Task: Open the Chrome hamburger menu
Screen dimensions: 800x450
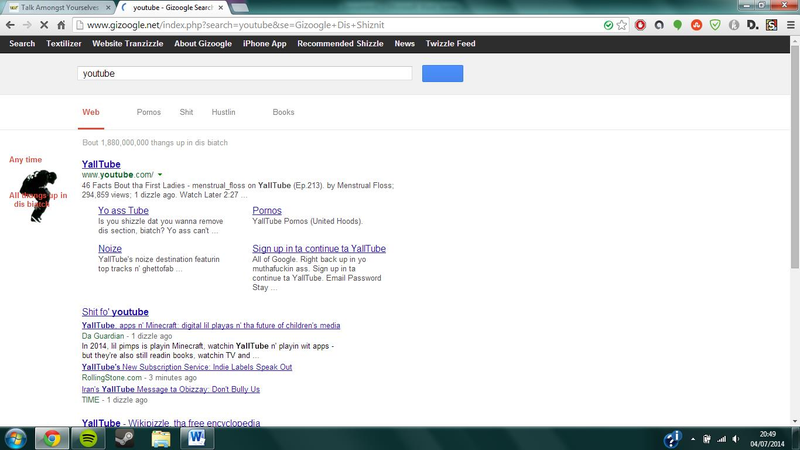Action: (790, 25)
